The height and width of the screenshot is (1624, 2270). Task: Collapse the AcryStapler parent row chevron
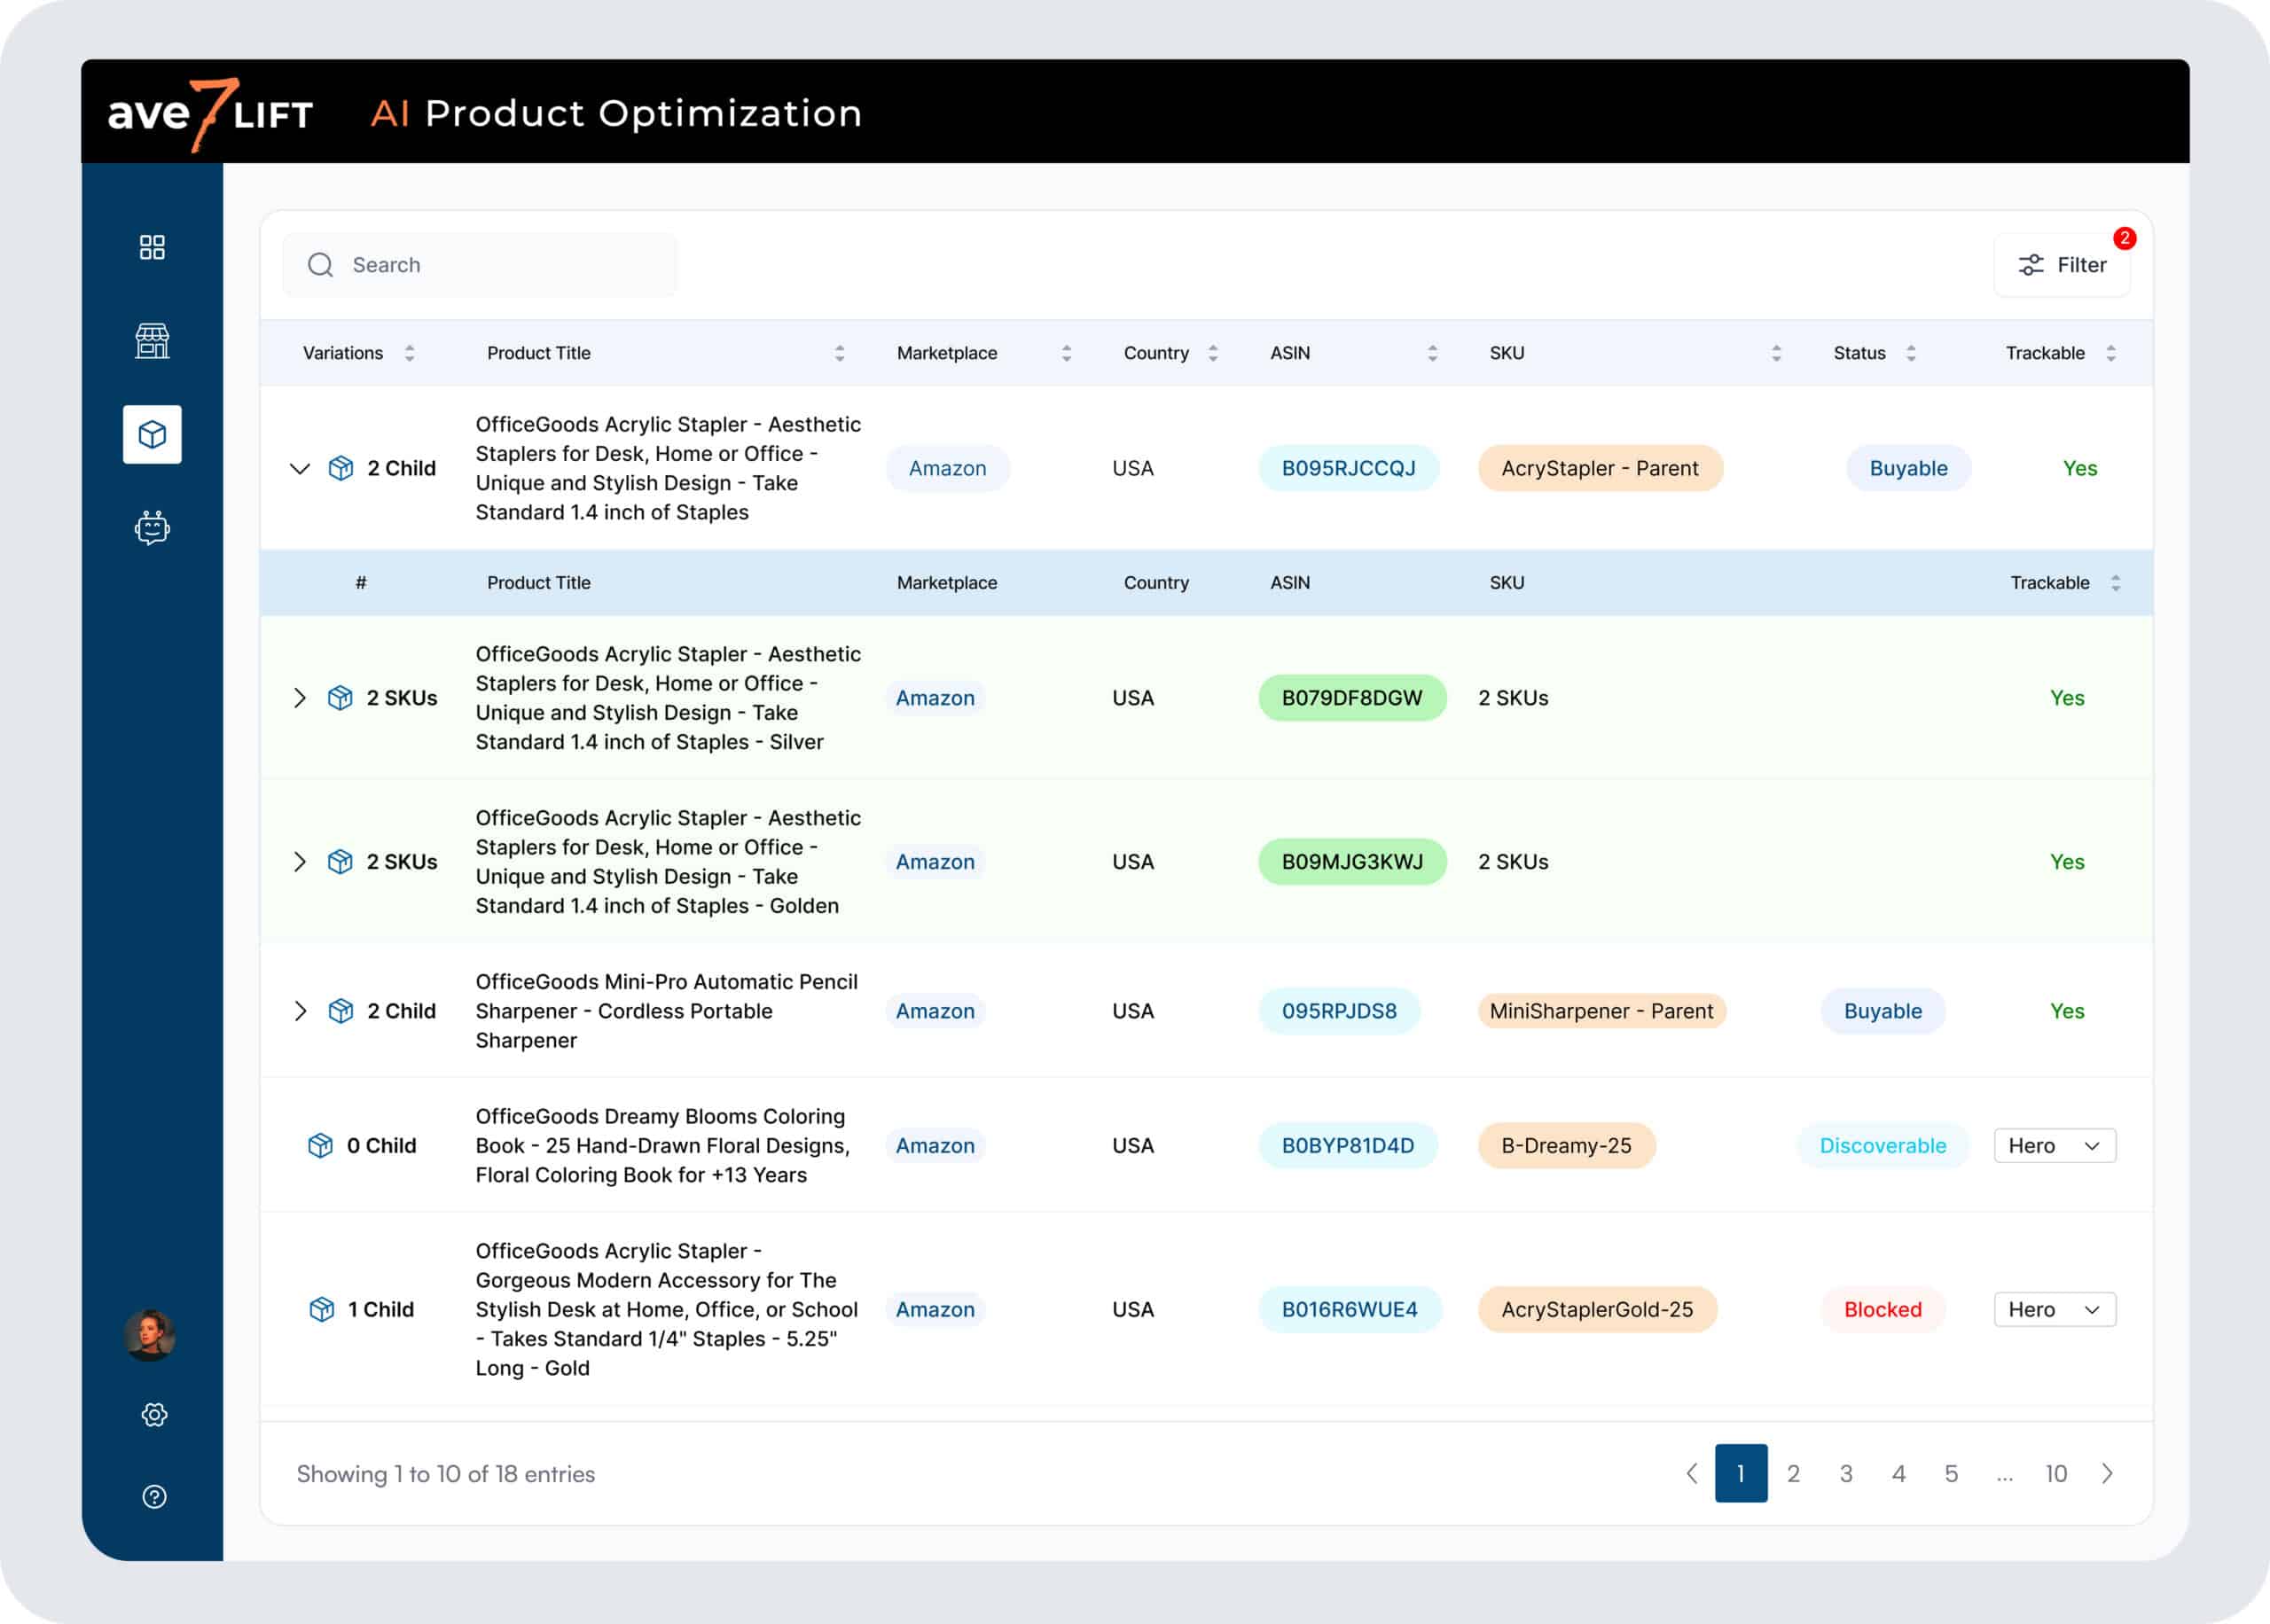(x=299, y=468)
